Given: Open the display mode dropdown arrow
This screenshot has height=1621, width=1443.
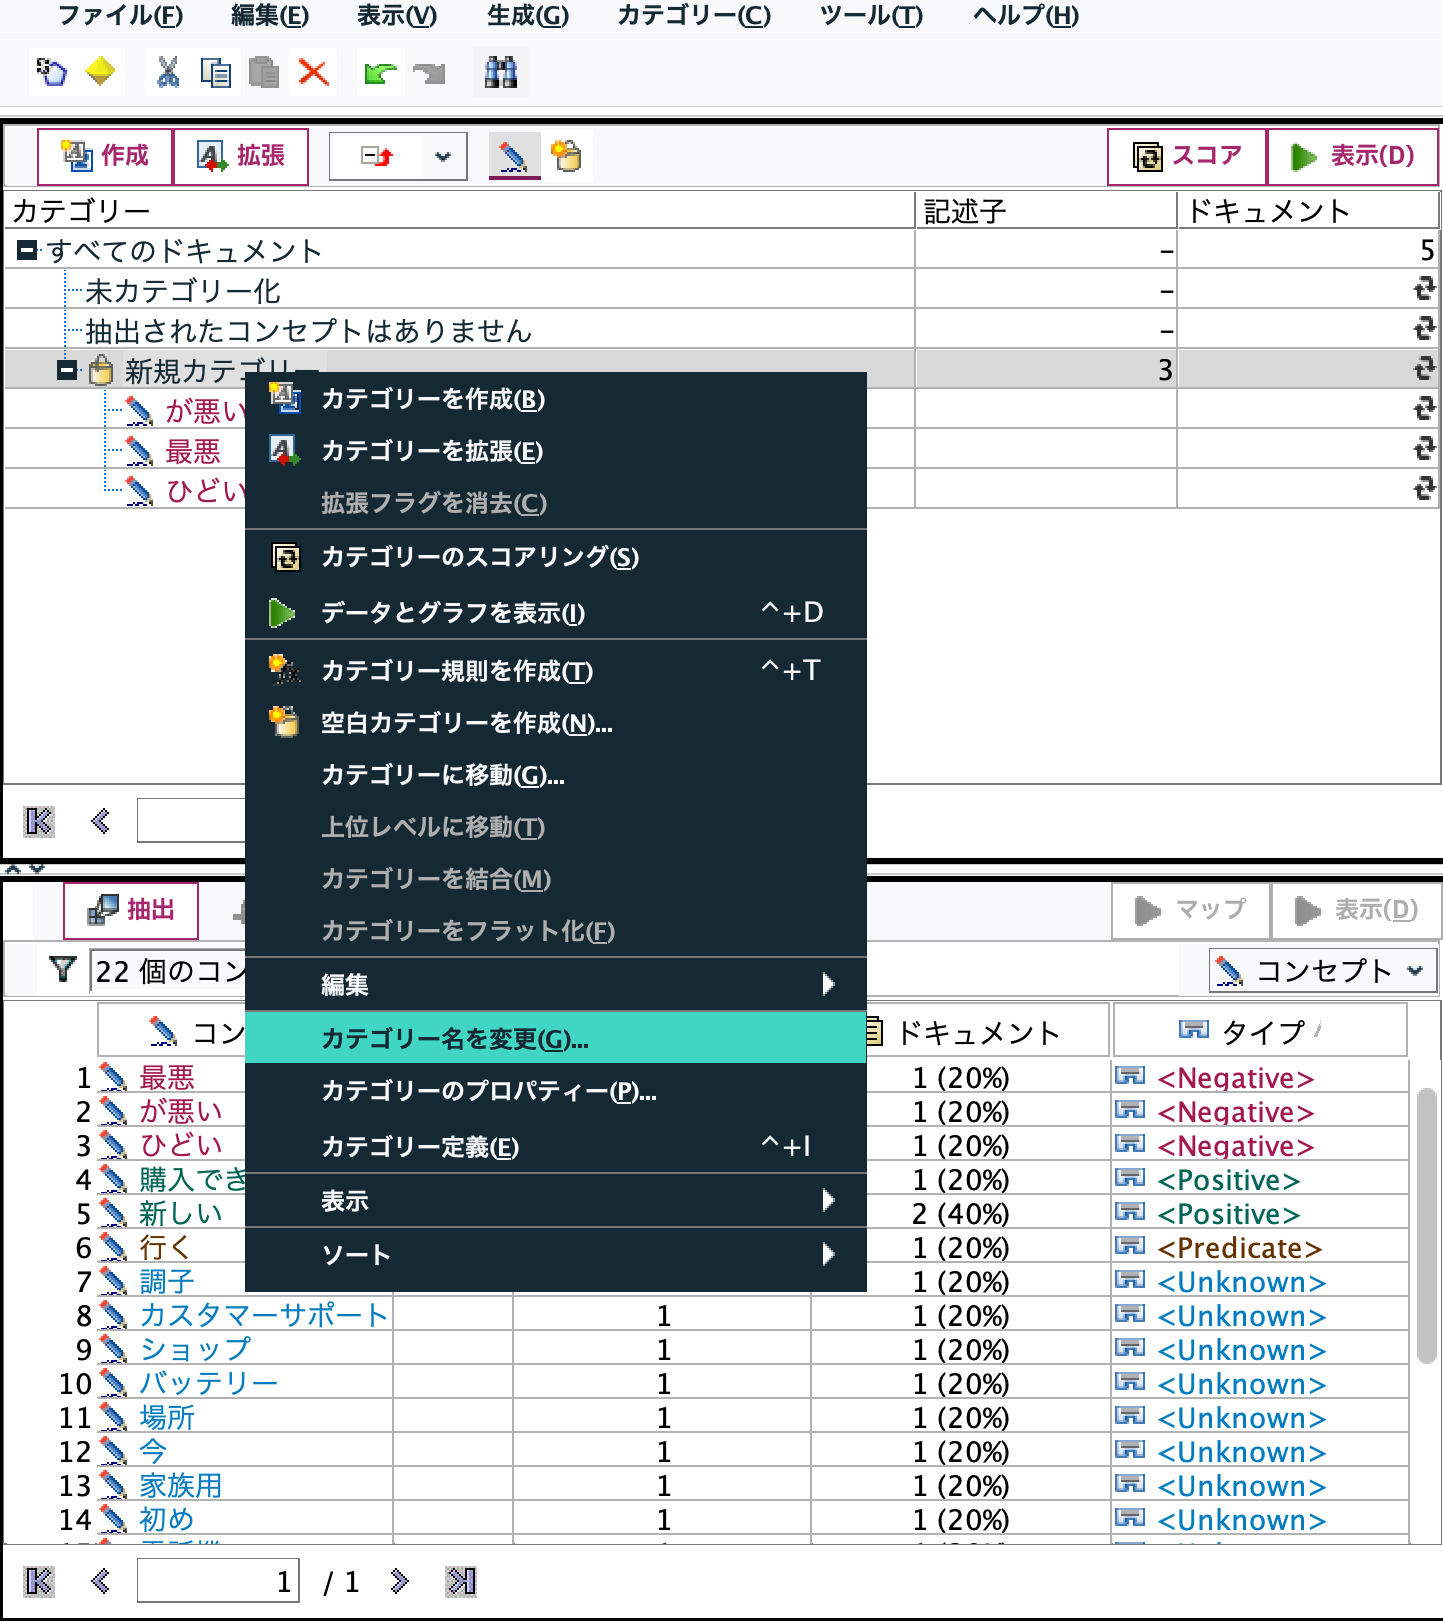Looking at the screenshot, I should tap(443, 156).
